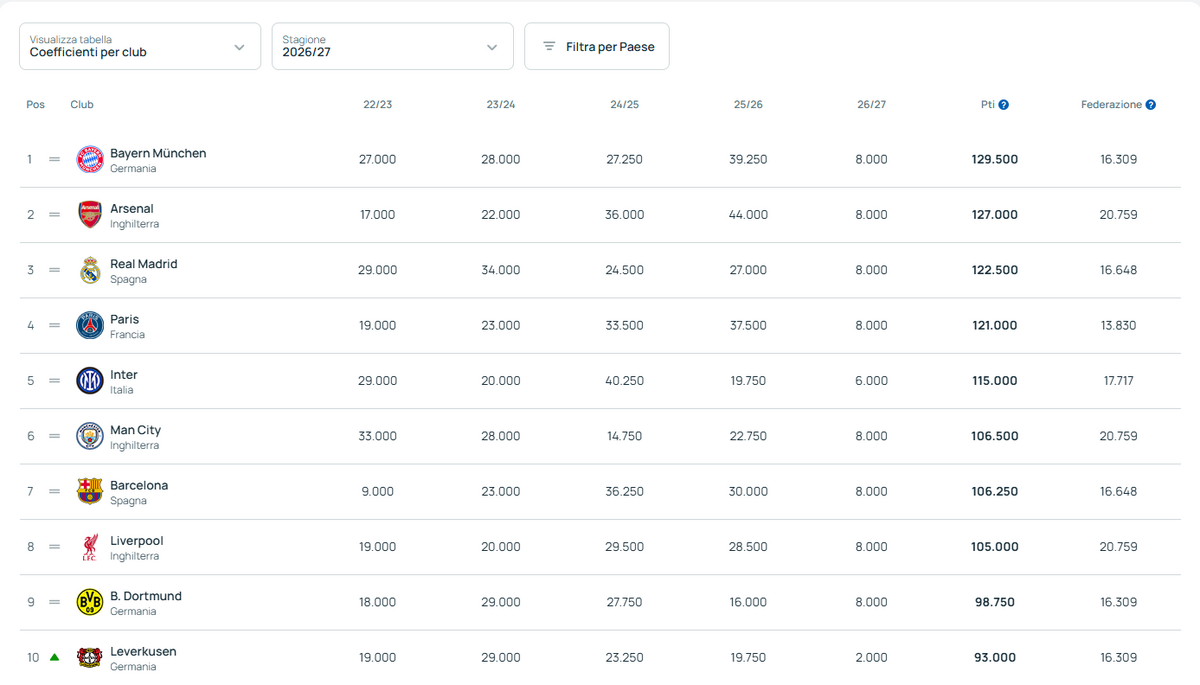This screenshot has height=685, width=1200.
Task: Click the unchanged position marker for Bayern München
Action: tap(54, 159)
